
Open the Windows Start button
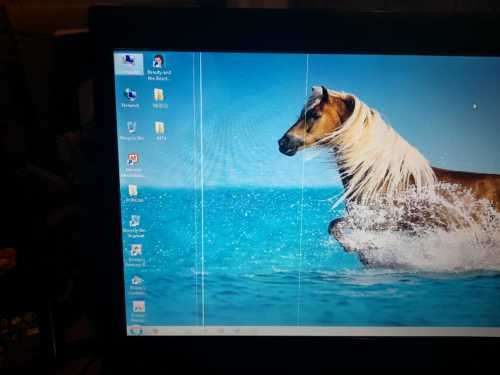click(x=135, y=330)
